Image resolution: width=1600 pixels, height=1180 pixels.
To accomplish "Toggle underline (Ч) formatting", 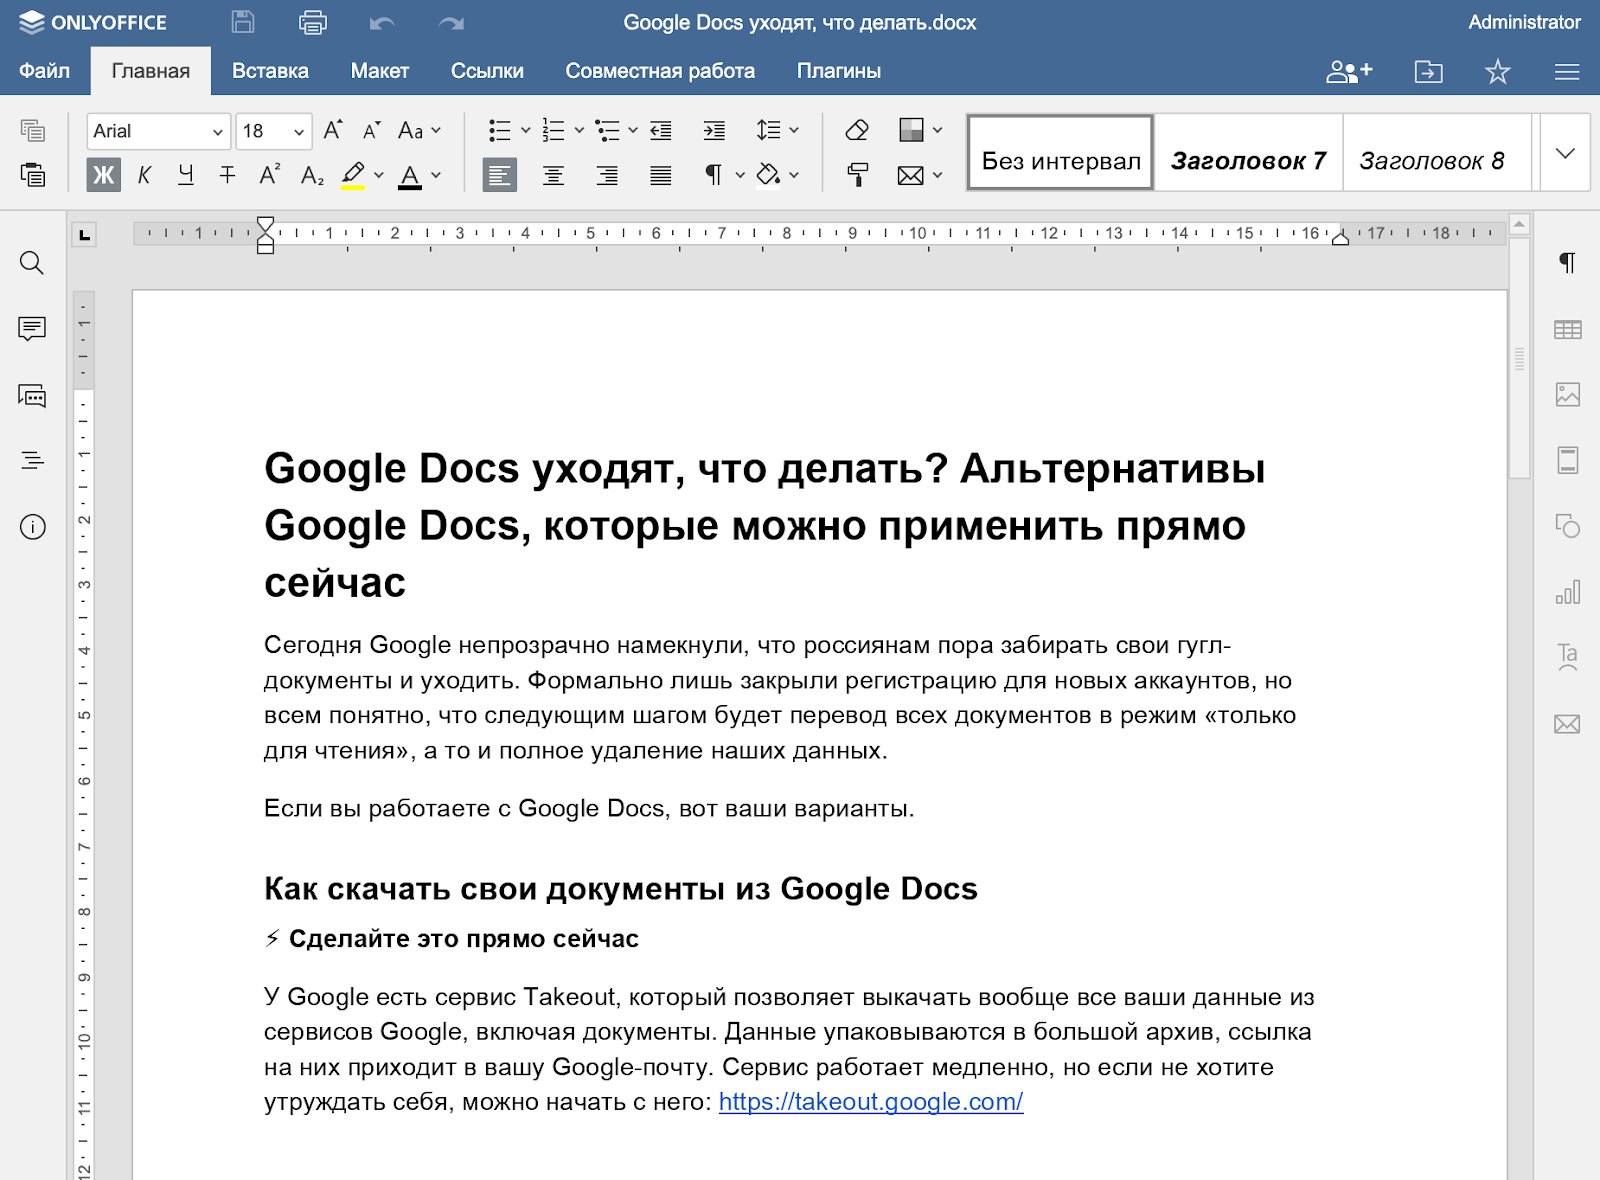I will pos(186,175).
